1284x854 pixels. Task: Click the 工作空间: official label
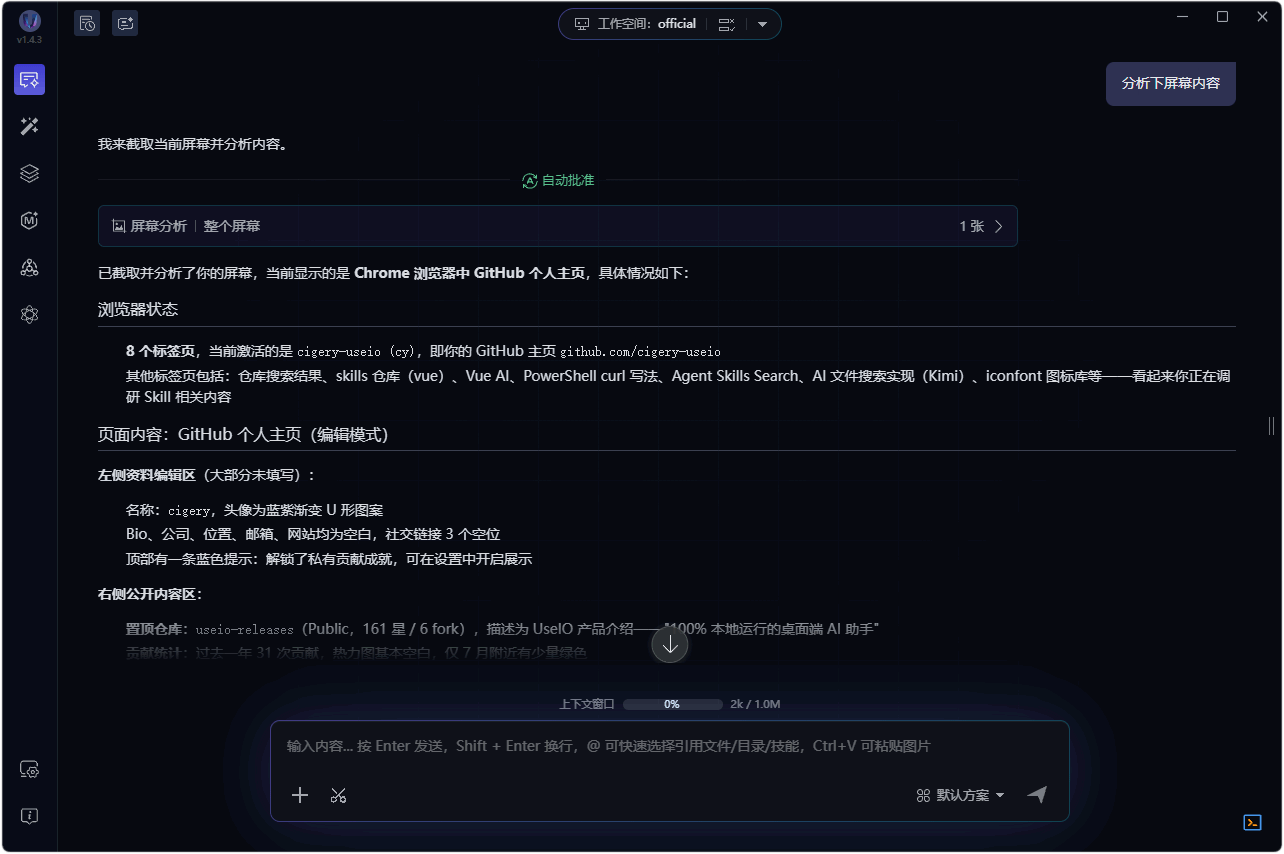tap(647, 24)
